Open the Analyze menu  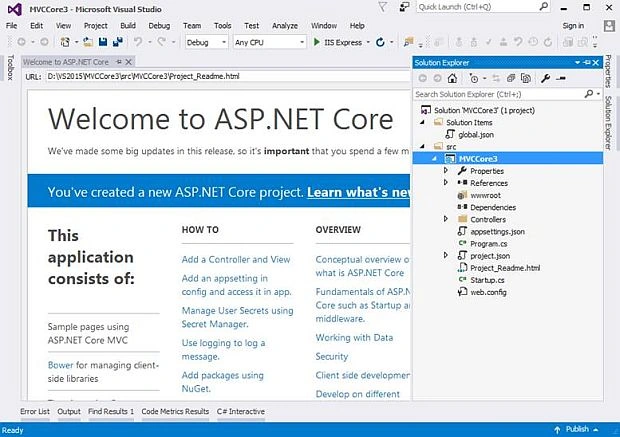pos(285,26)
